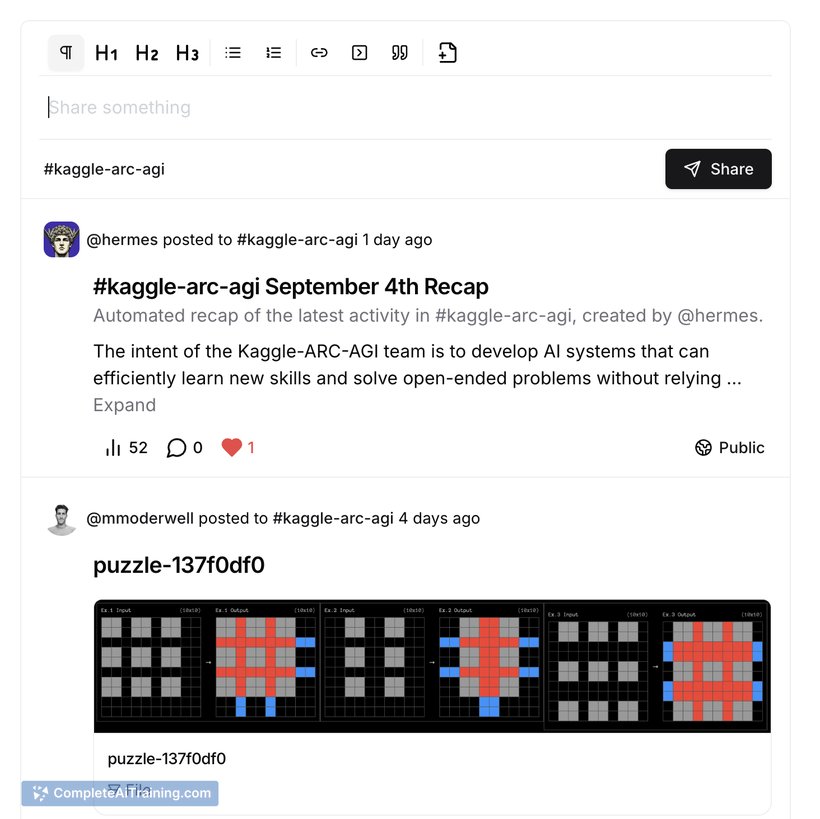Open the Public visibility setting
Image resolution: width=820 pixels, height=819 pixels.
[730, 448]
